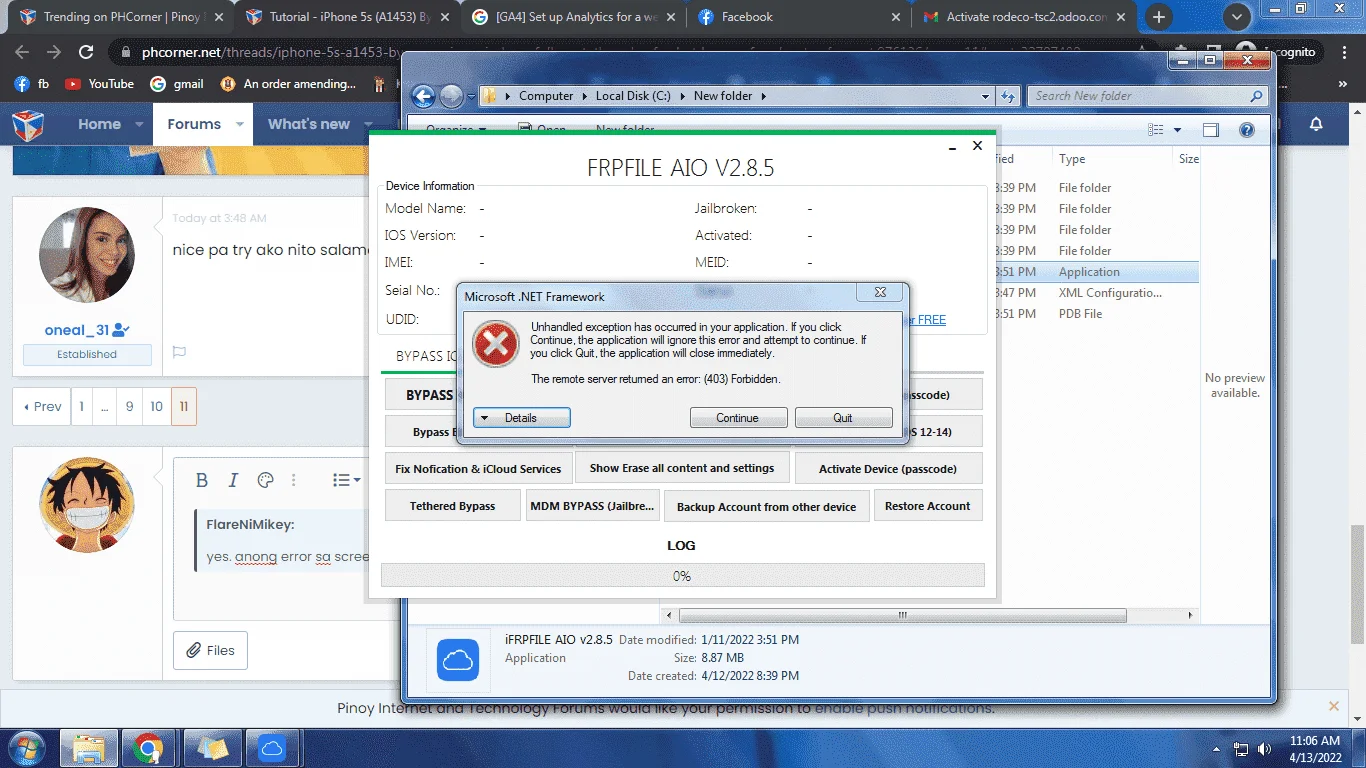
Task: Switch to GA4 Set up Analytics tab
Action: pos(571,17)
